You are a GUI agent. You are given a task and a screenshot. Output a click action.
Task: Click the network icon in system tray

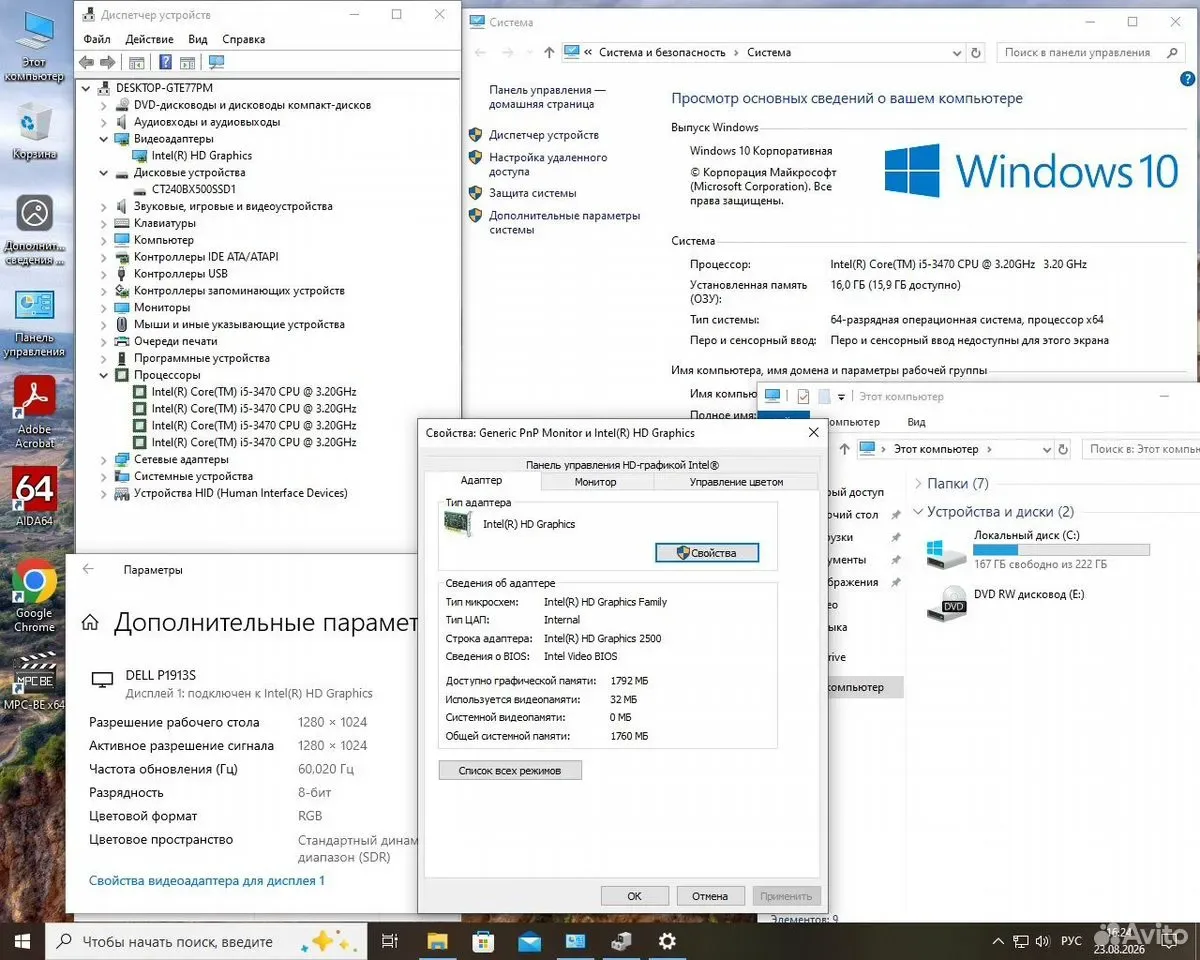coord(1021,941)
